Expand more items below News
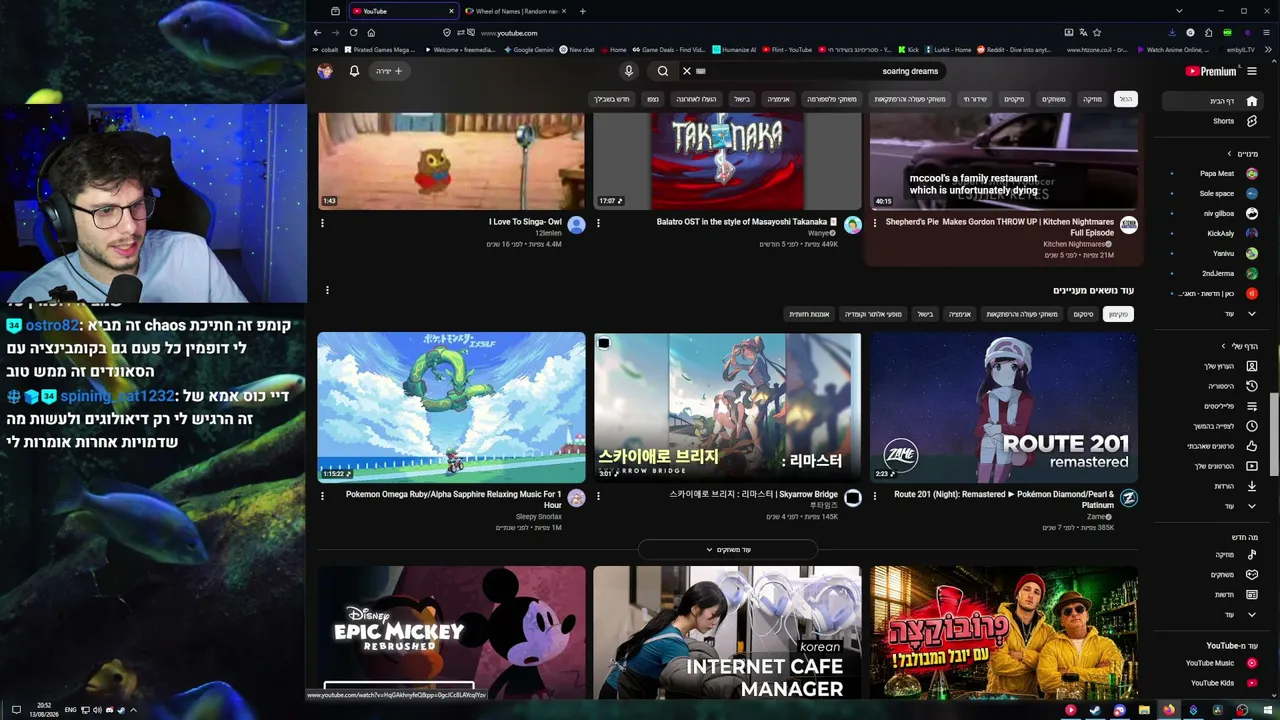This screenshot has height=720, width=1280. 1252,614
